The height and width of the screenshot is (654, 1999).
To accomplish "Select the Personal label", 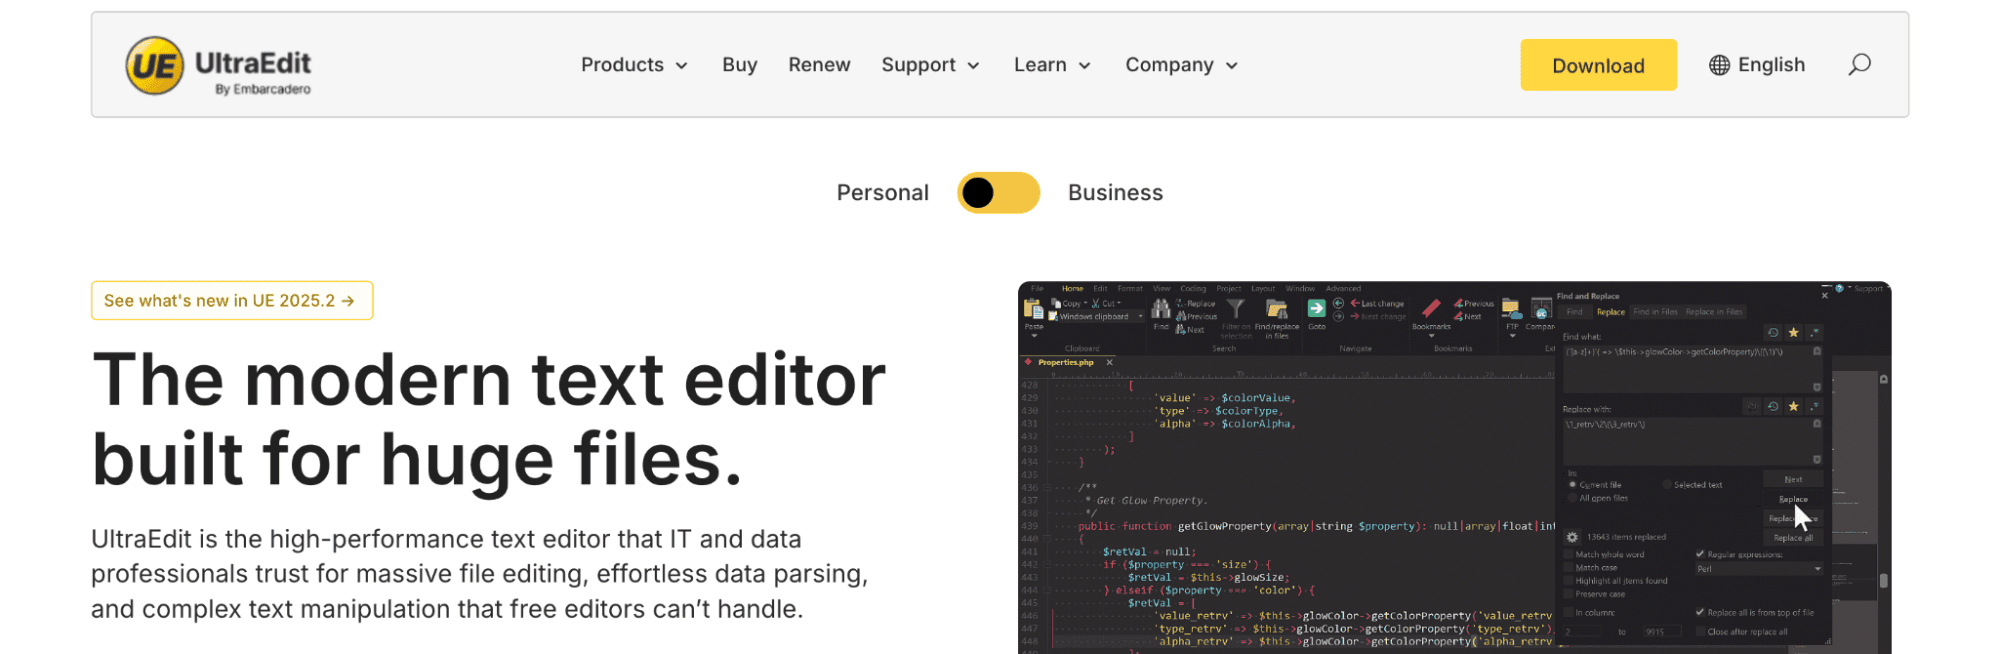I will tap(882, 193).
